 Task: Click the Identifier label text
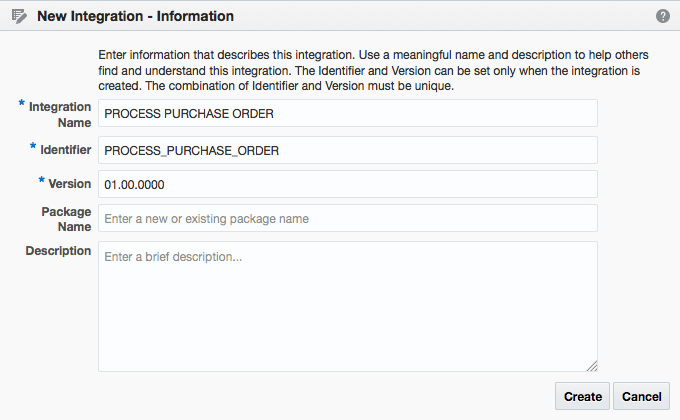pos(65,150)
